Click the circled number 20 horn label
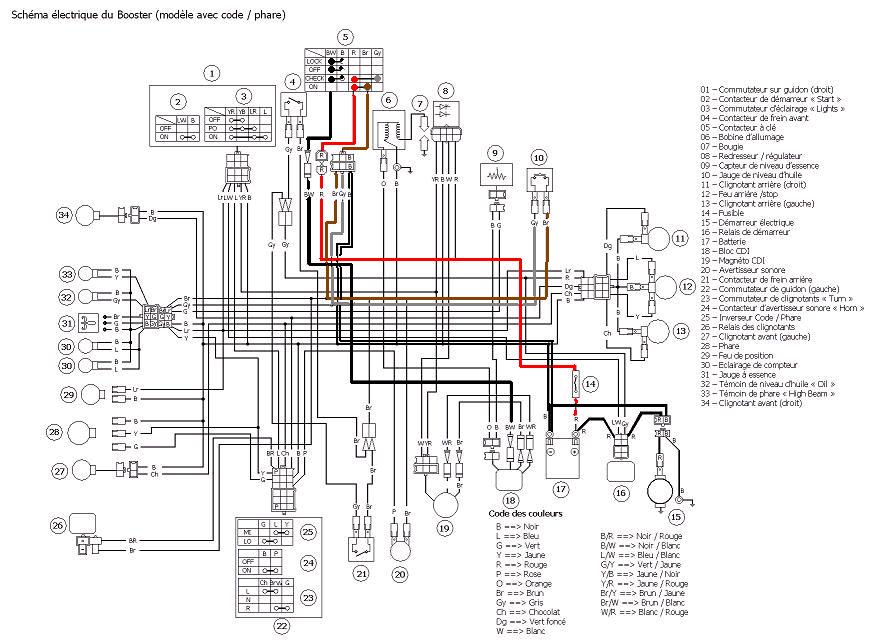 coord(400,574)
